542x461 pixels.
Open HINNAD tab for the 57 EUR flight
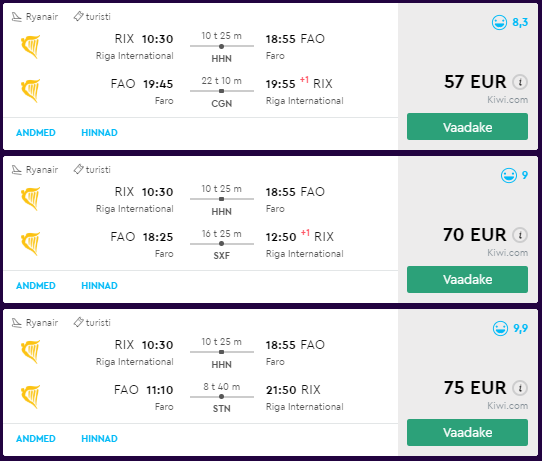99,133
